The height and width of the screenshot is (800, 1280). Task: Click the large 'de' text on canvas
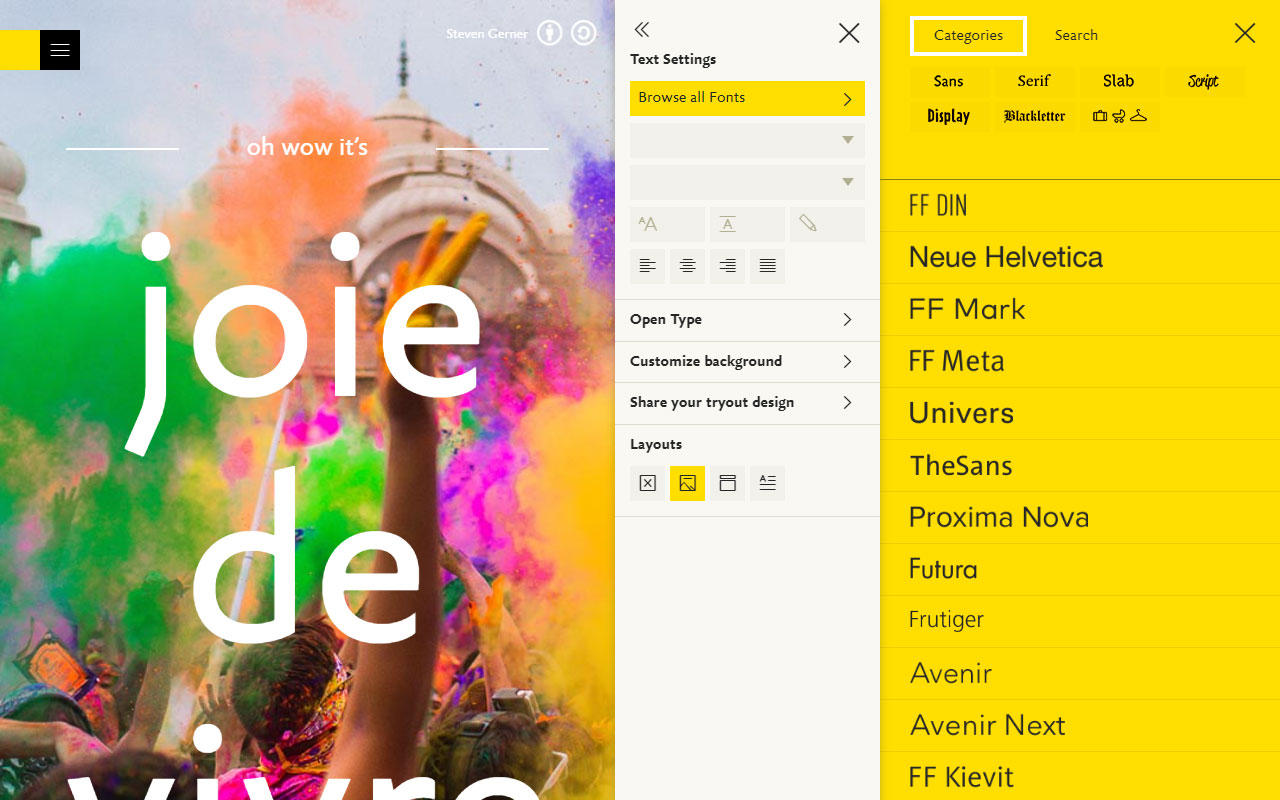307,555
